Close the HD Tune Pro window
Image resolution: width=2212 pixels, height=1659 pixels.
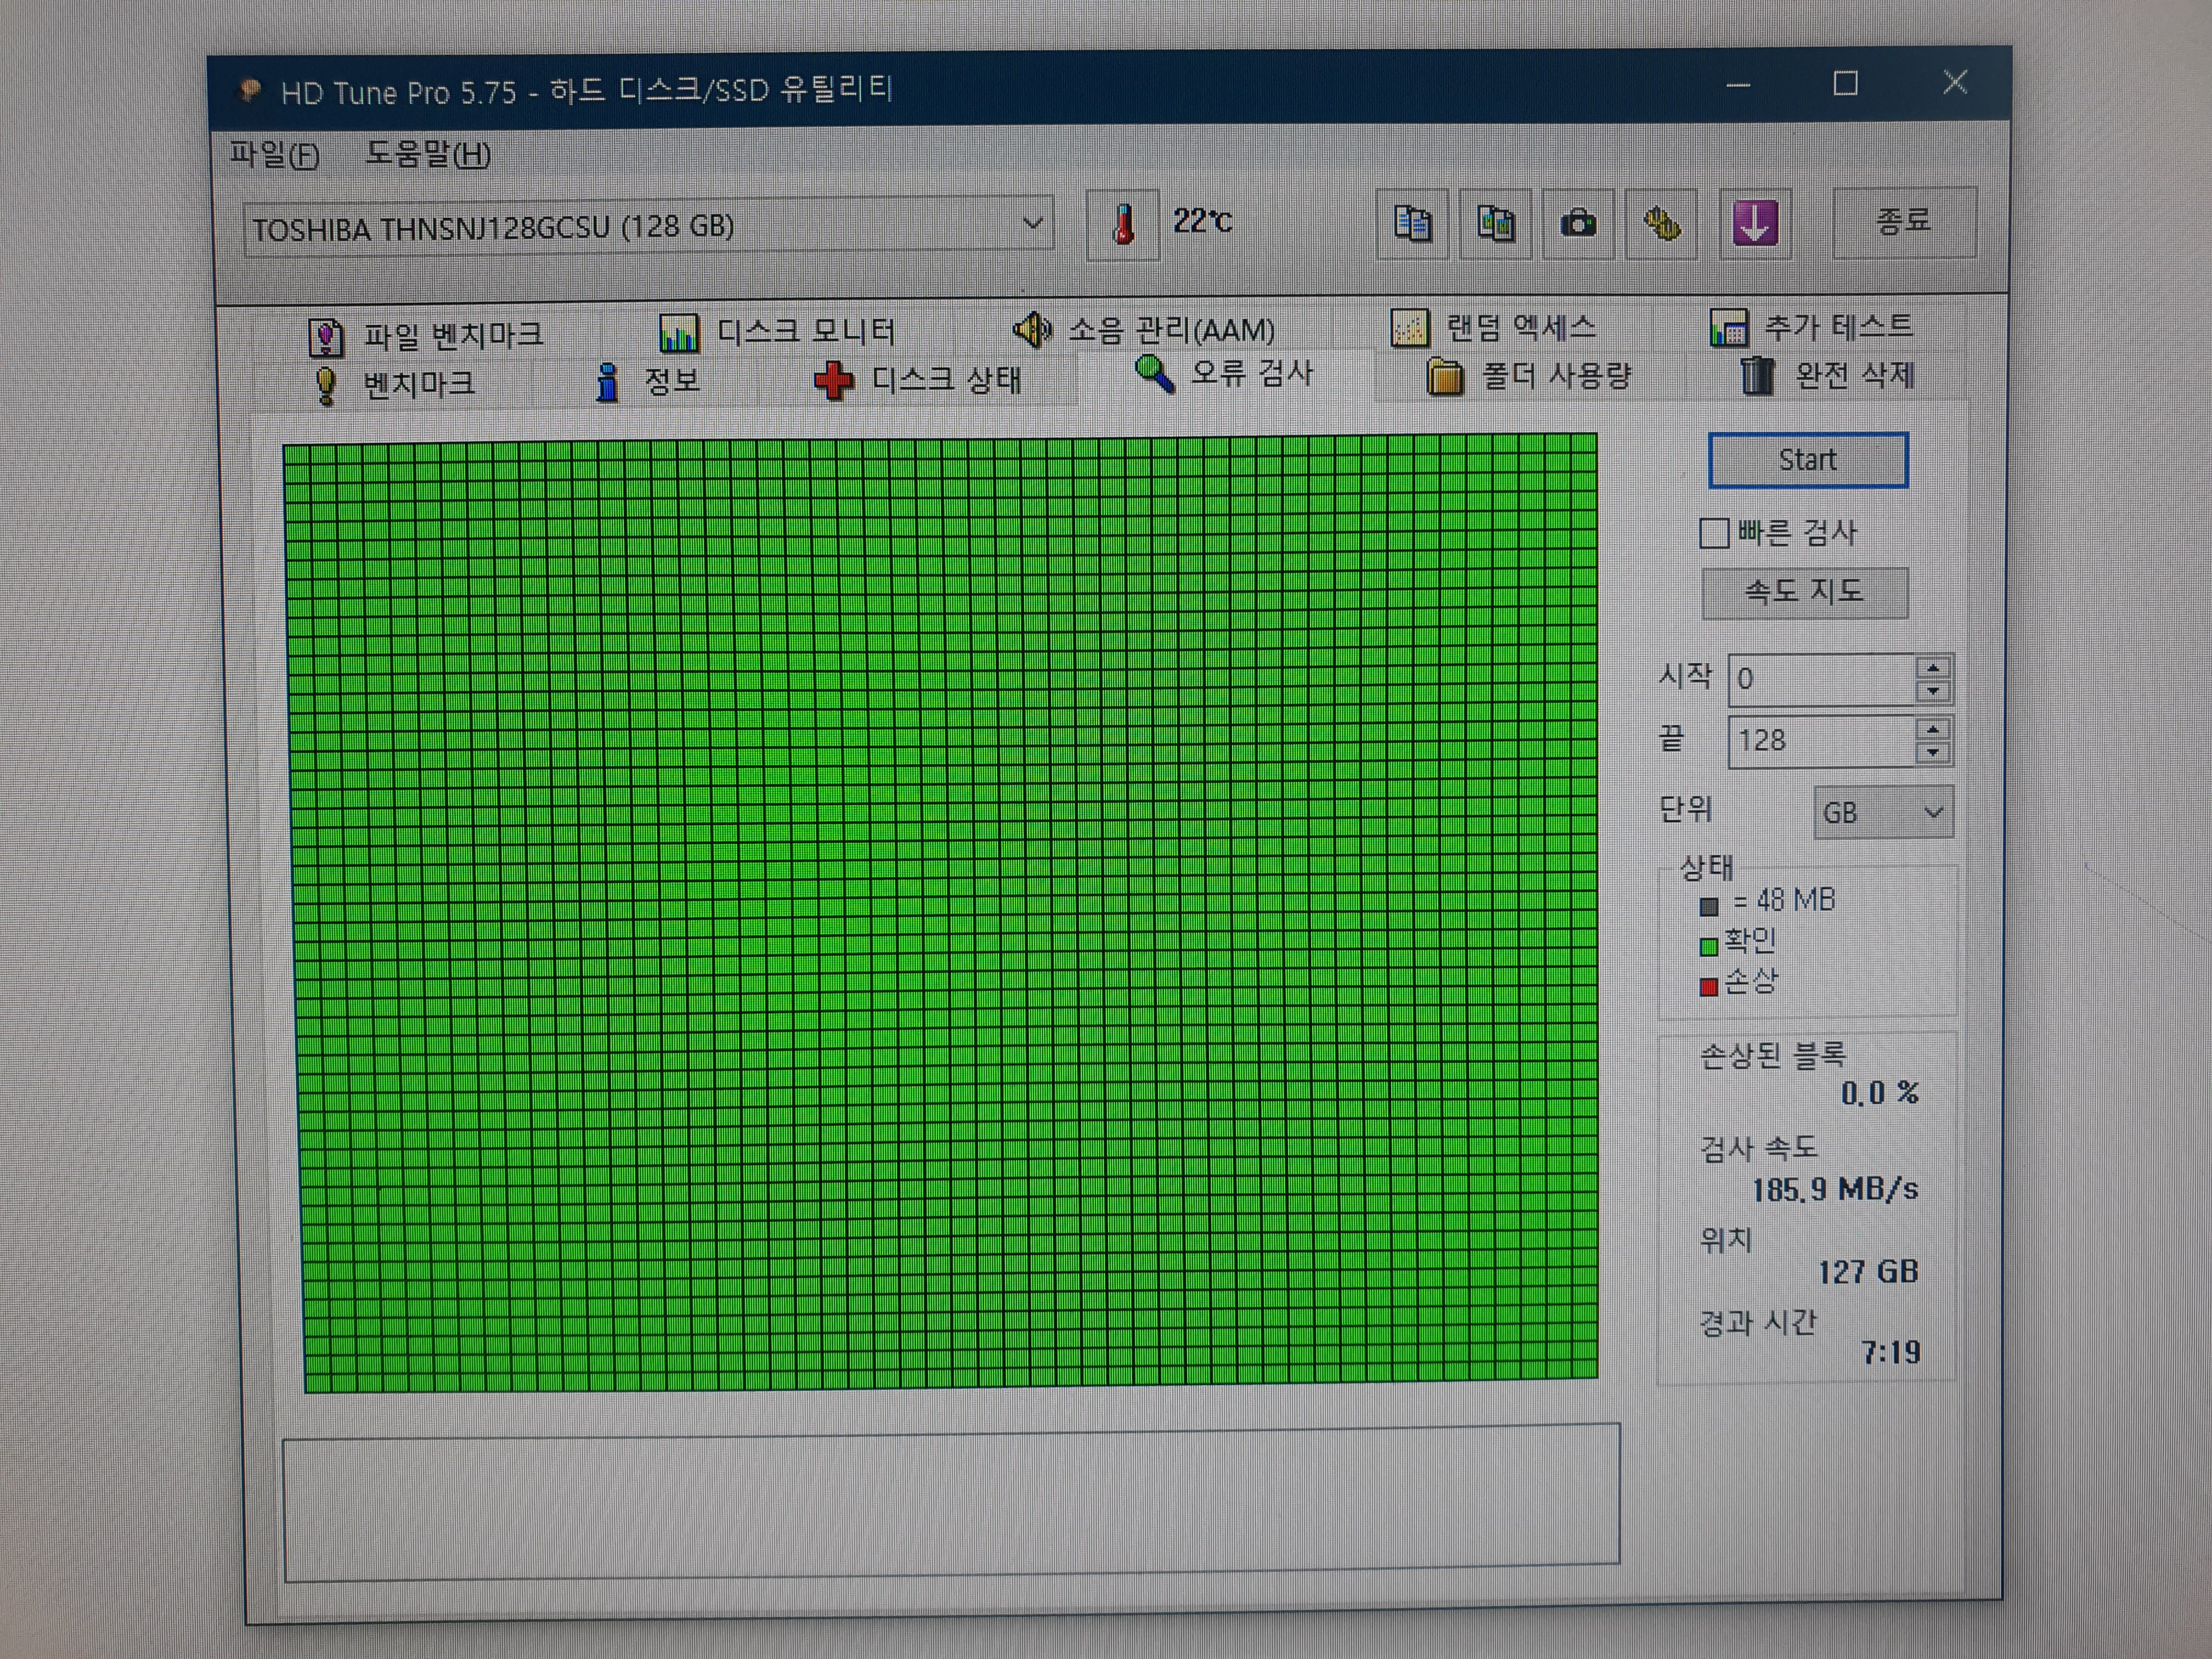click(1955, 82)
